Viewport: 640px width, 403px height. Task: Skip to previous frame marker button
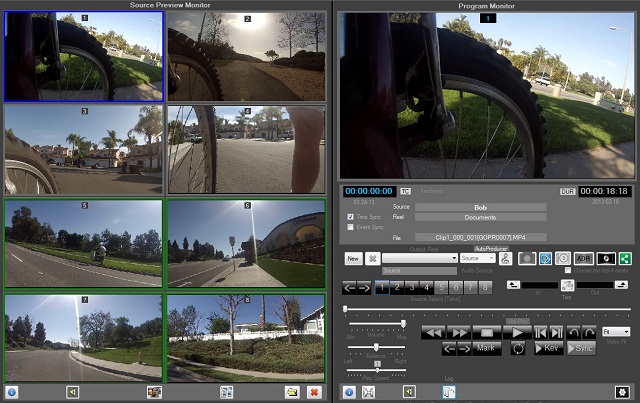(541, 332)
